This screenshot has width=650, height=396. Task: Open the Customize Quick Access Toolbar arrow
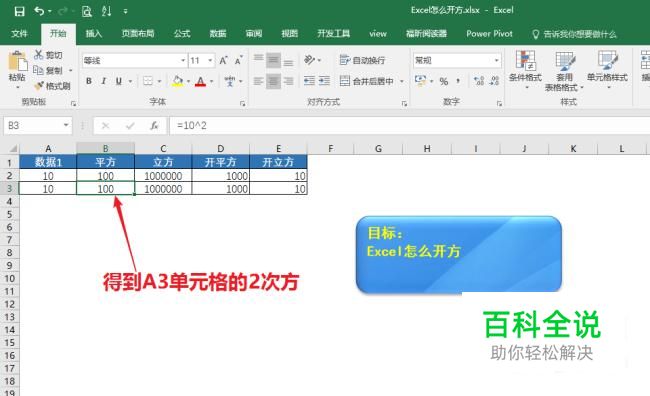pyautogui.click(x=125, y=12)
